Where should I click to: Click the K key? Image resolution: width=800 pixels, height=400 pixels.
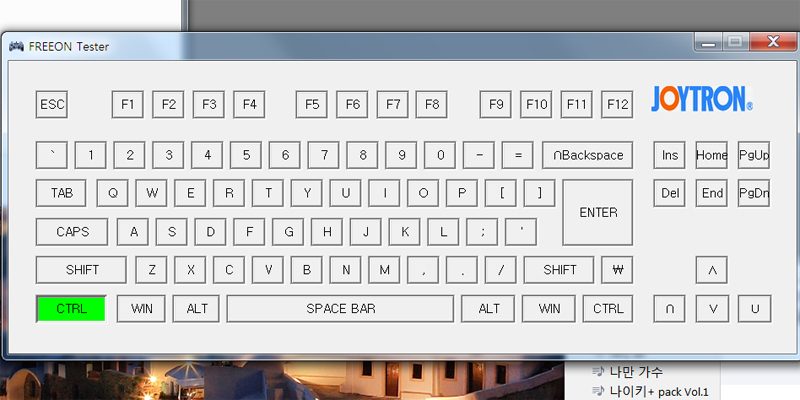pos(405,232)
